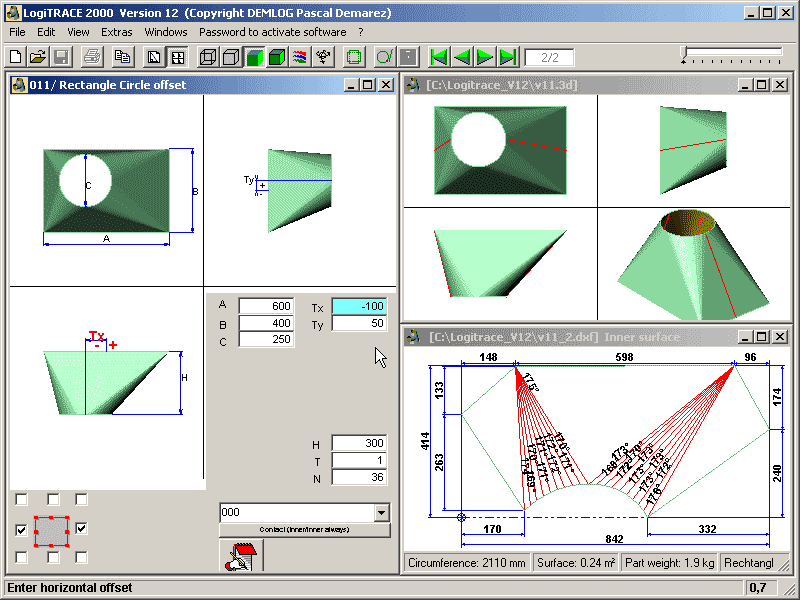Tick the bottom-right checkbox around the square
Viewport: 800px width, 600px height.
tap(81, 557)
